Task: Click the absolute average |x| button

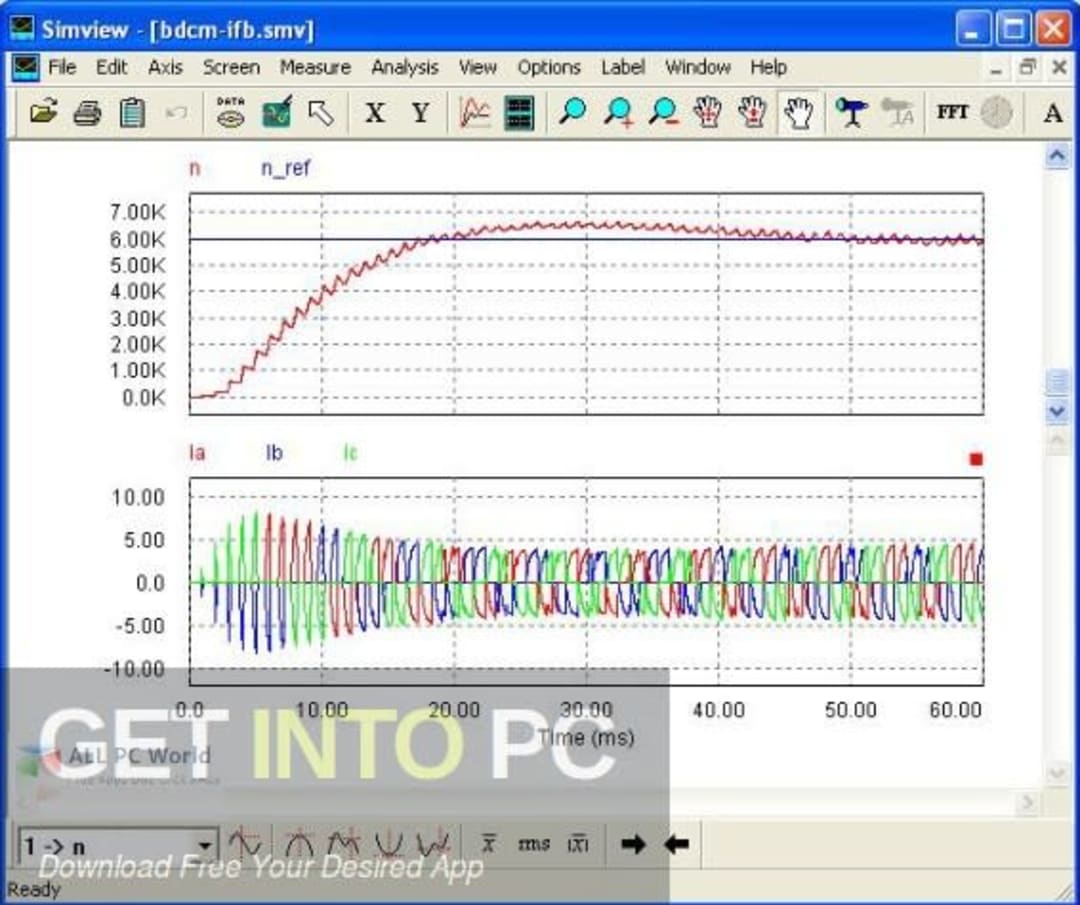Action: click(x=578, y=844)
